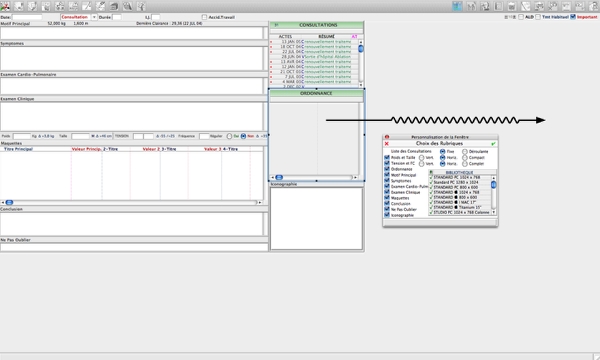Click the Iconographie image area
600x360 pixels.
click(316, 218)
